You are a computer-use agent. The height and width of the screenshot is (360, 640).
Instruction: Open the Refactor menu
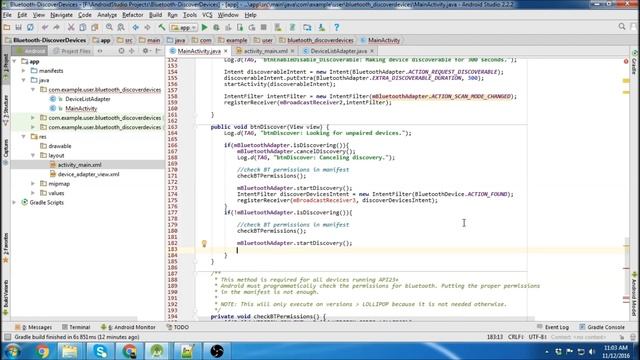pos(133,15)
